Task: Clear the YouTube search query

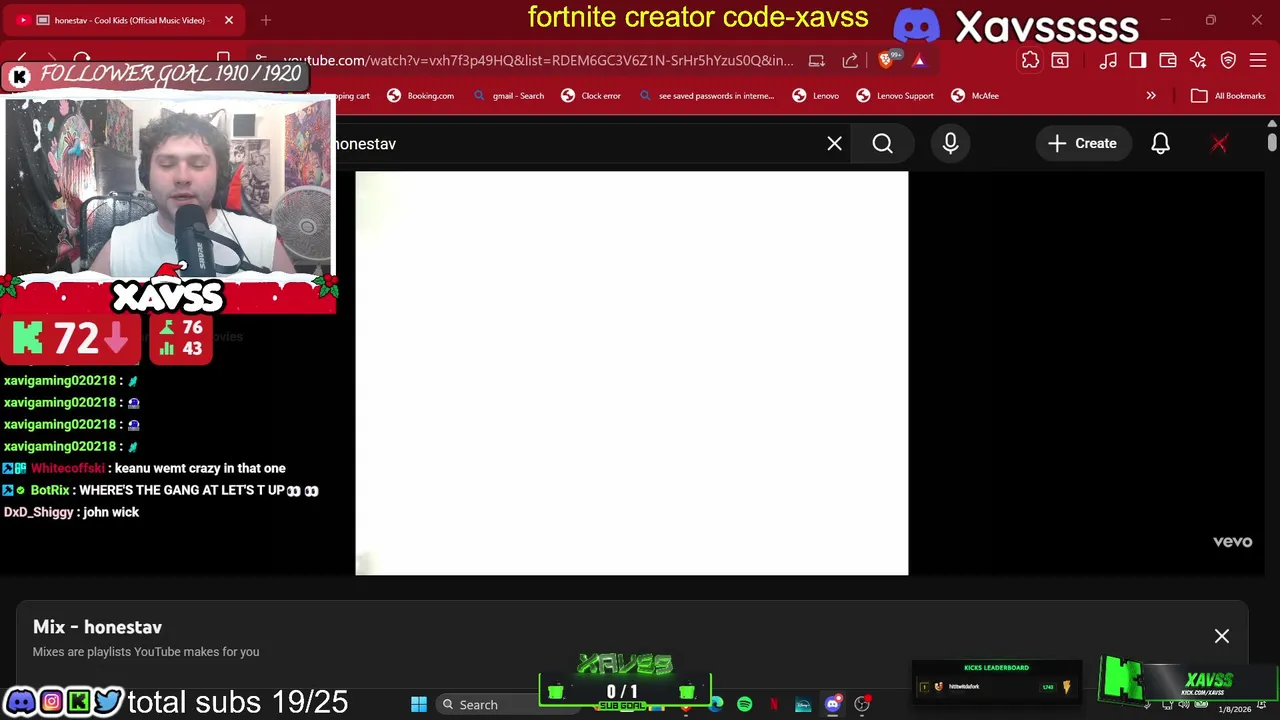Action: tap(834, 144)
